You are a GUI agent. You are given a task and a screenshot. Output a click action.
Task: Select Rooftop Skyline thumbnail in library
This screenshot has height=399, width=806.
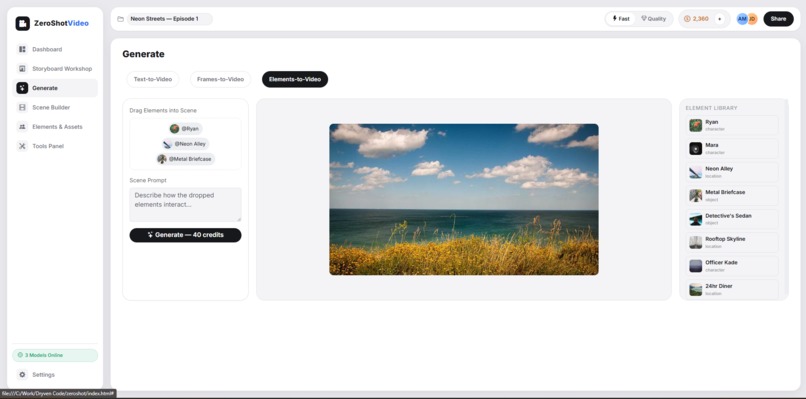click(695, 243)
